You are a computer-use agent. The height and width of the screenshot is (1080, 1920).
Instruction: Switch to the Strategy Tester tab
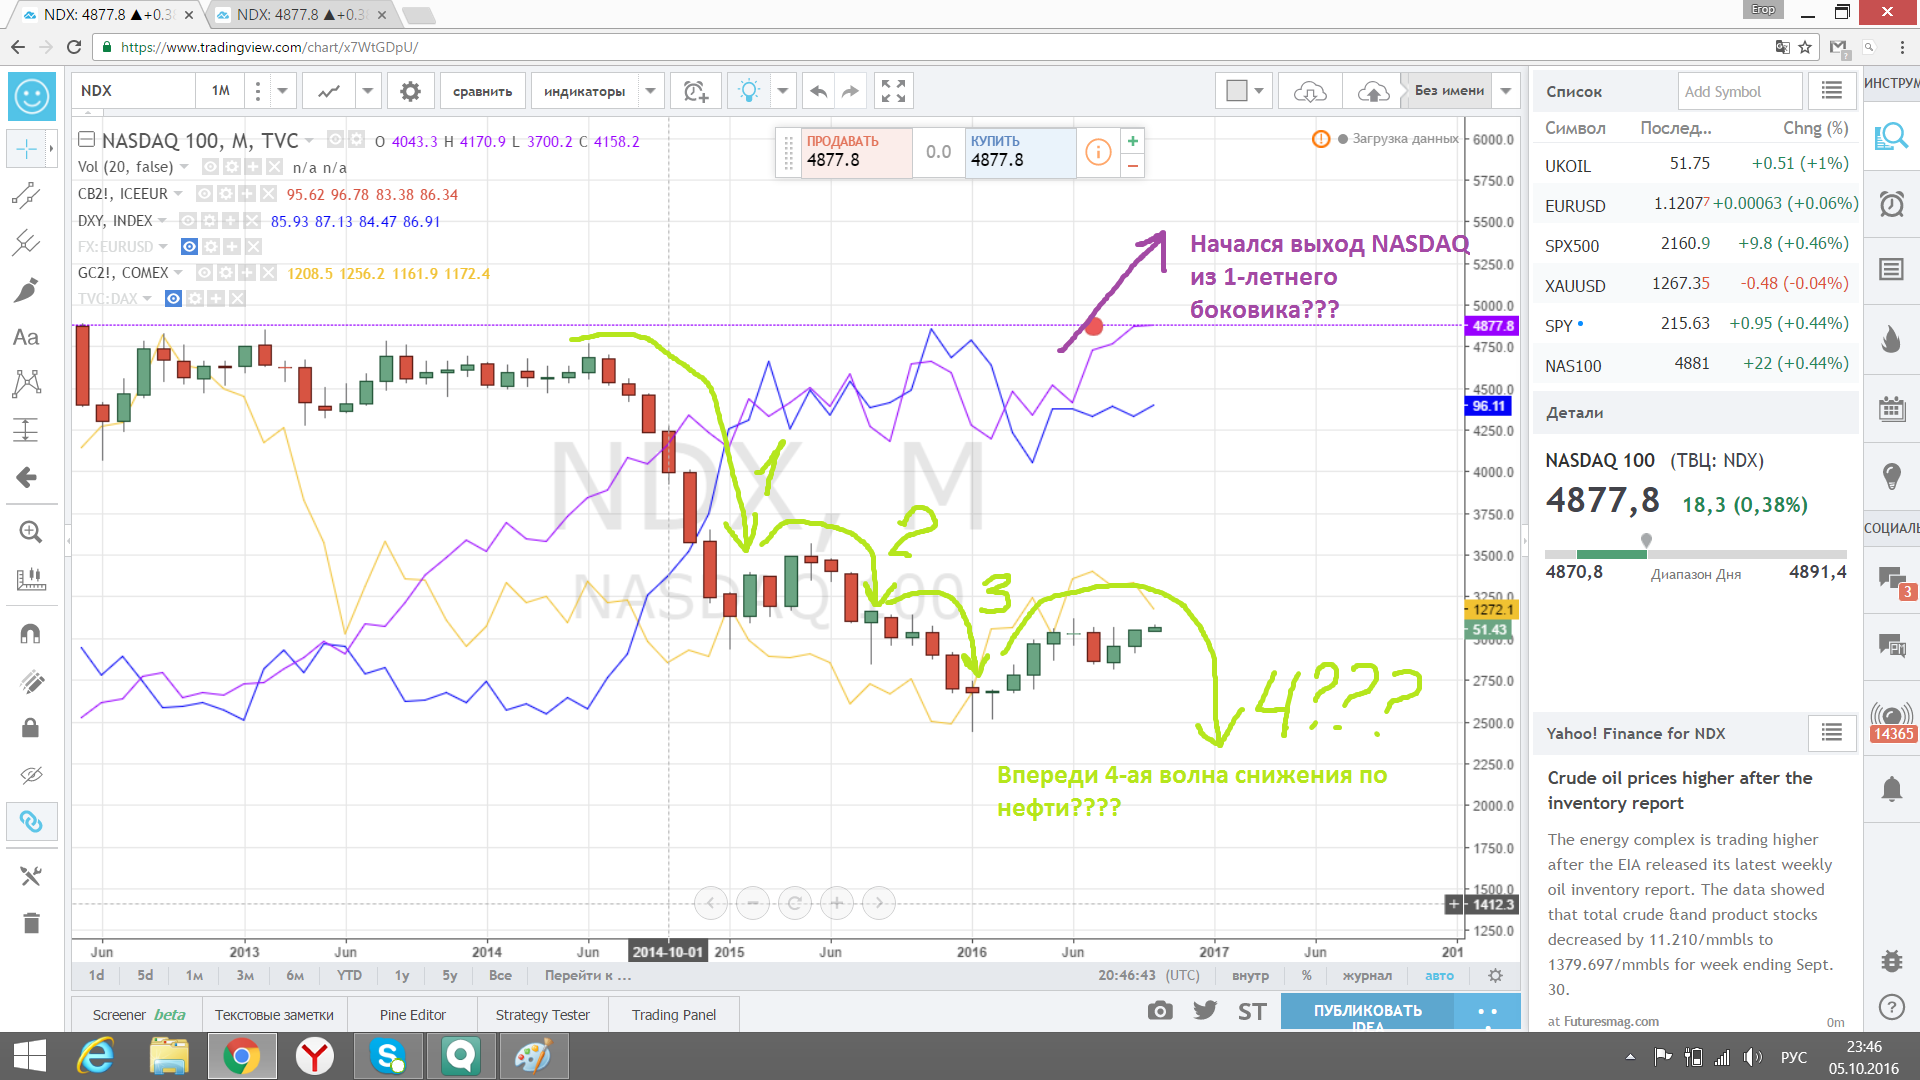[542, 1014]
